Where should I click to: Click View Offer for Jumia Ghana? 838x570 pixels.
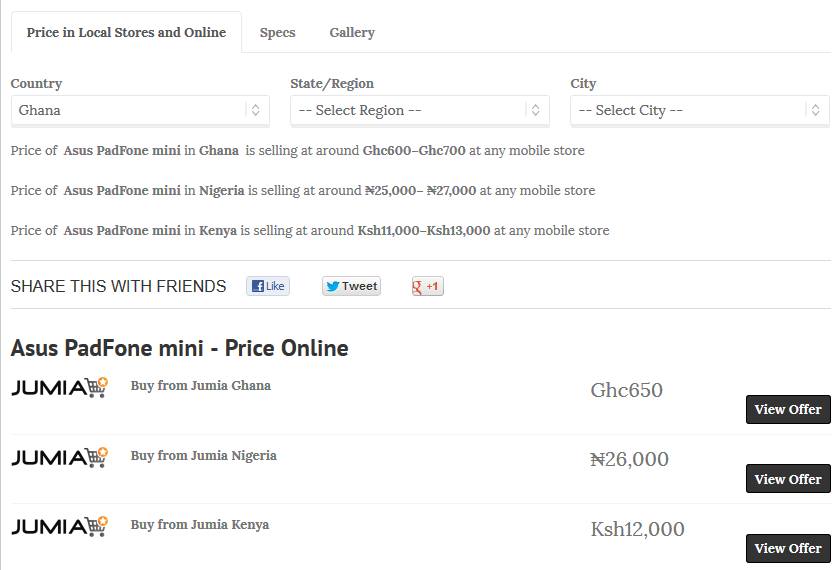pyautogui.click(x=788, y=409)
